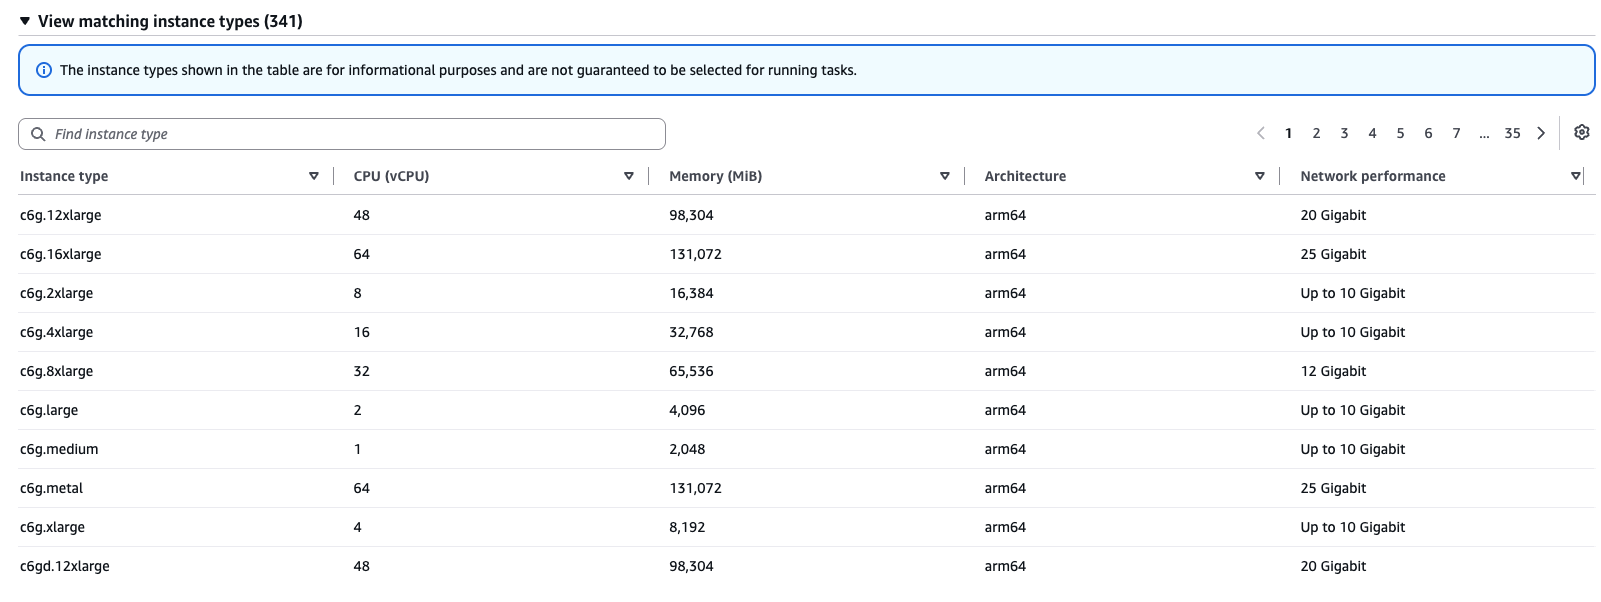
Task: Click arm64 in c6g.large row
Action: tap(1005, 410)
